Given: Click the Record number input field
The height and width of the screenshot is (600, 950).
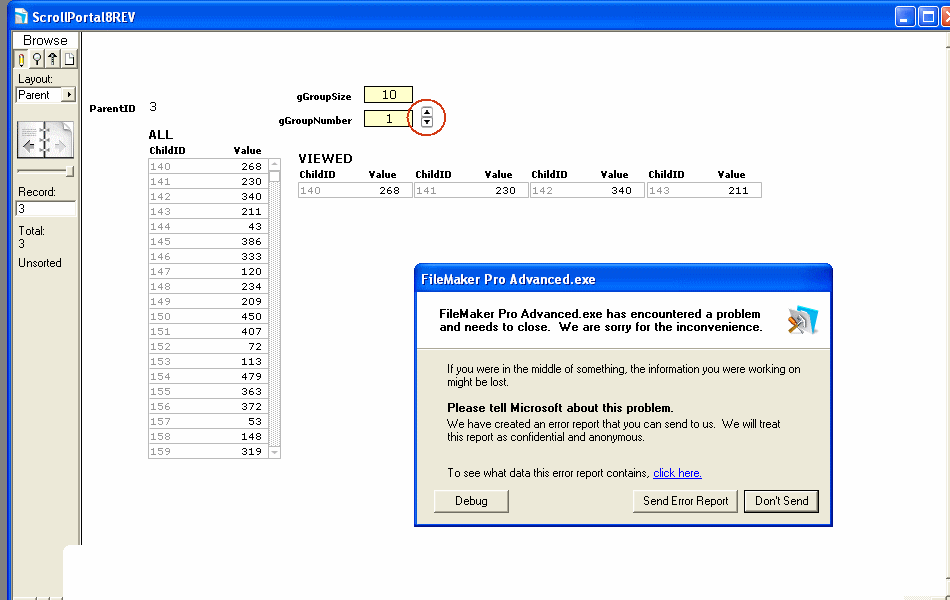Looking at the screenshot, I should [46, 209].
